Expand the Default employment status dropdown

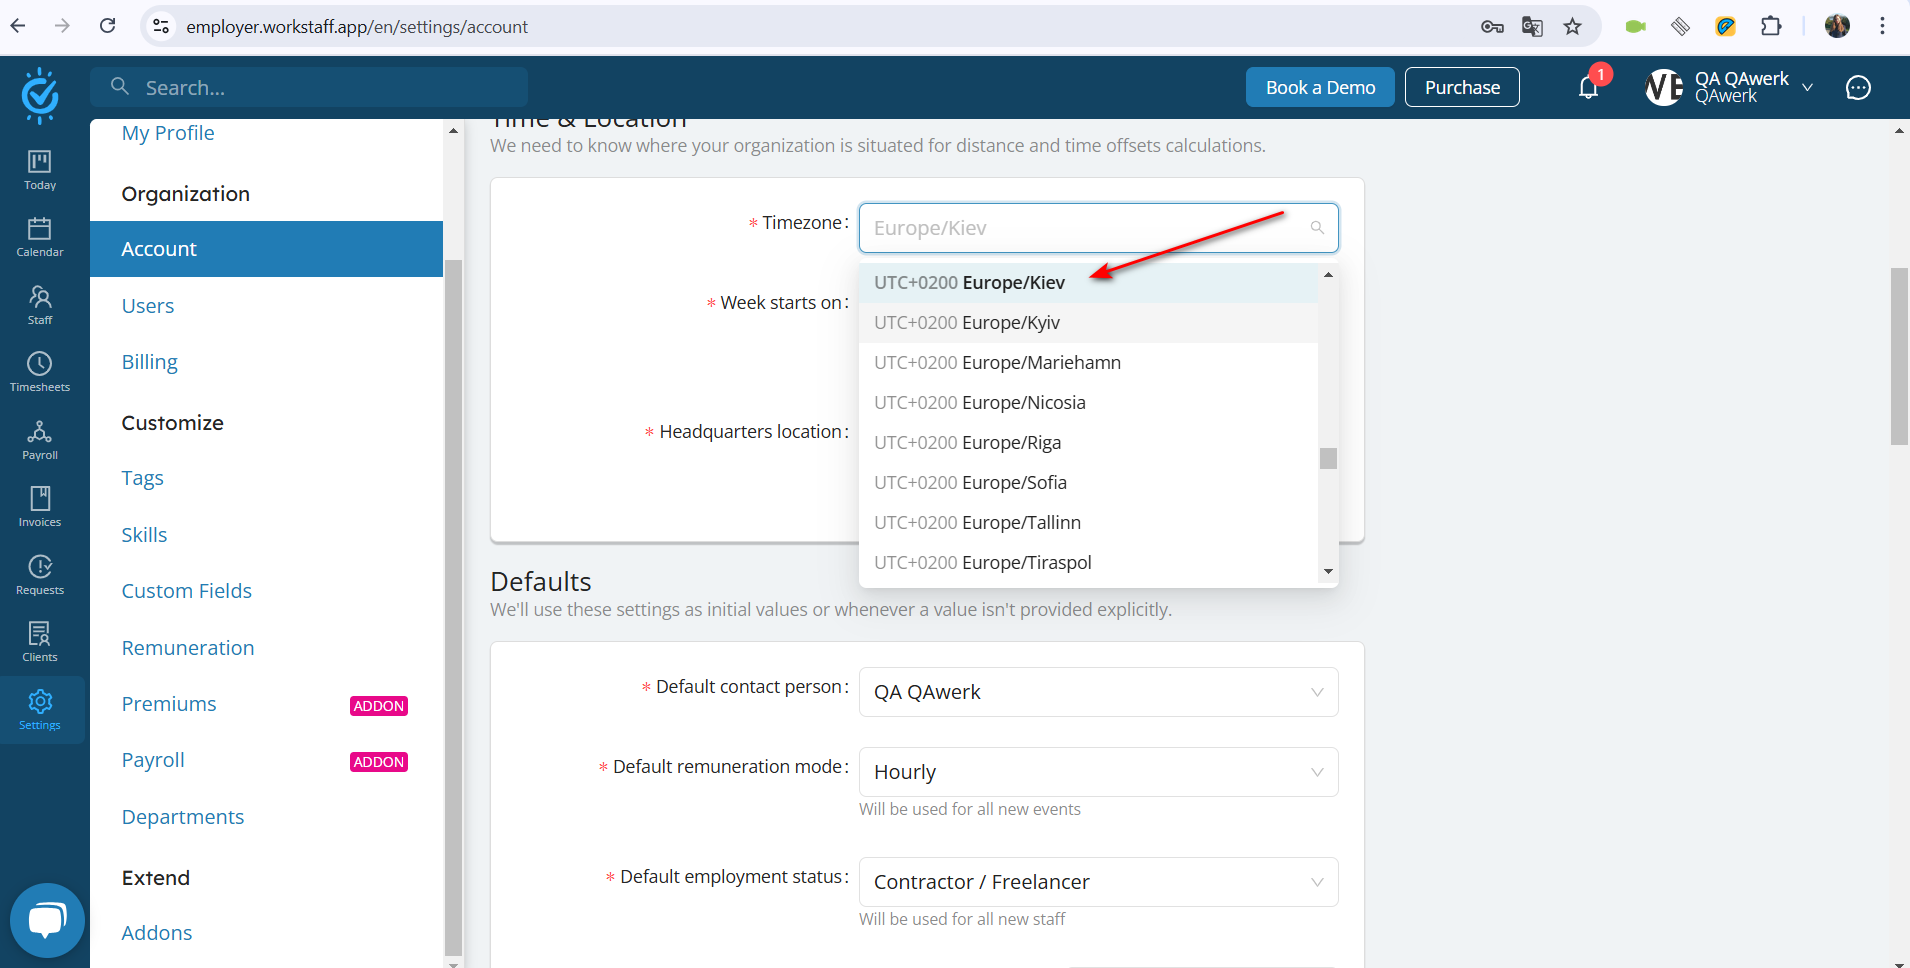point(1098,882)
